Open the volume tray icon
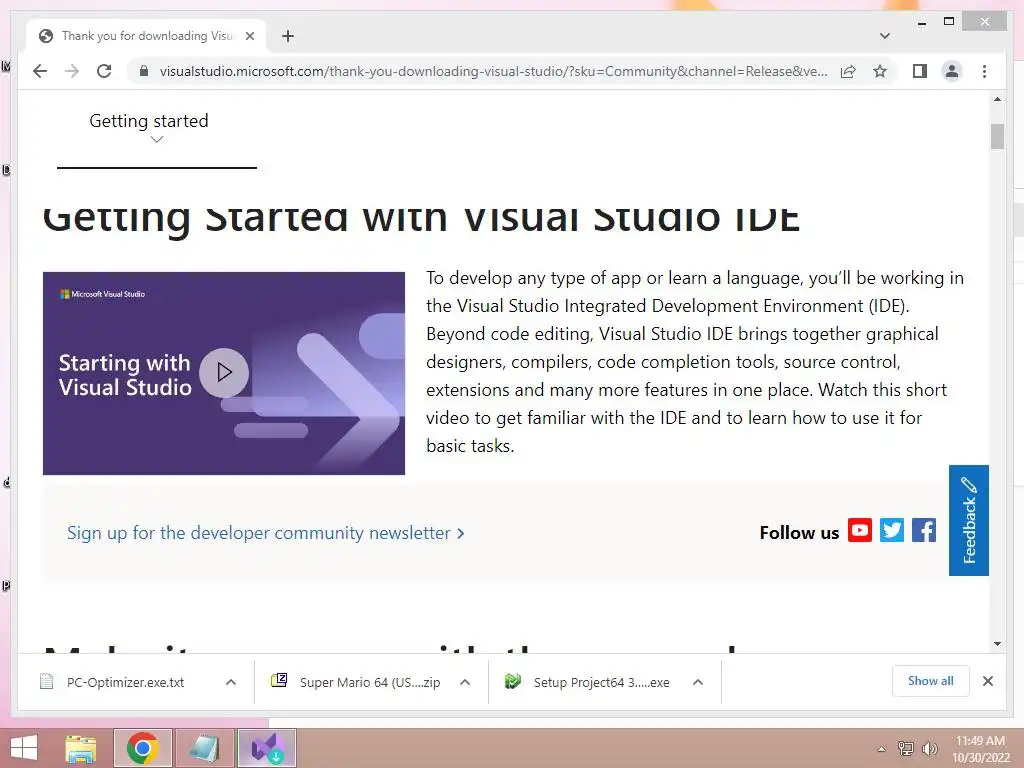The width and height of the screenshot is (1024, 768). 930,748
